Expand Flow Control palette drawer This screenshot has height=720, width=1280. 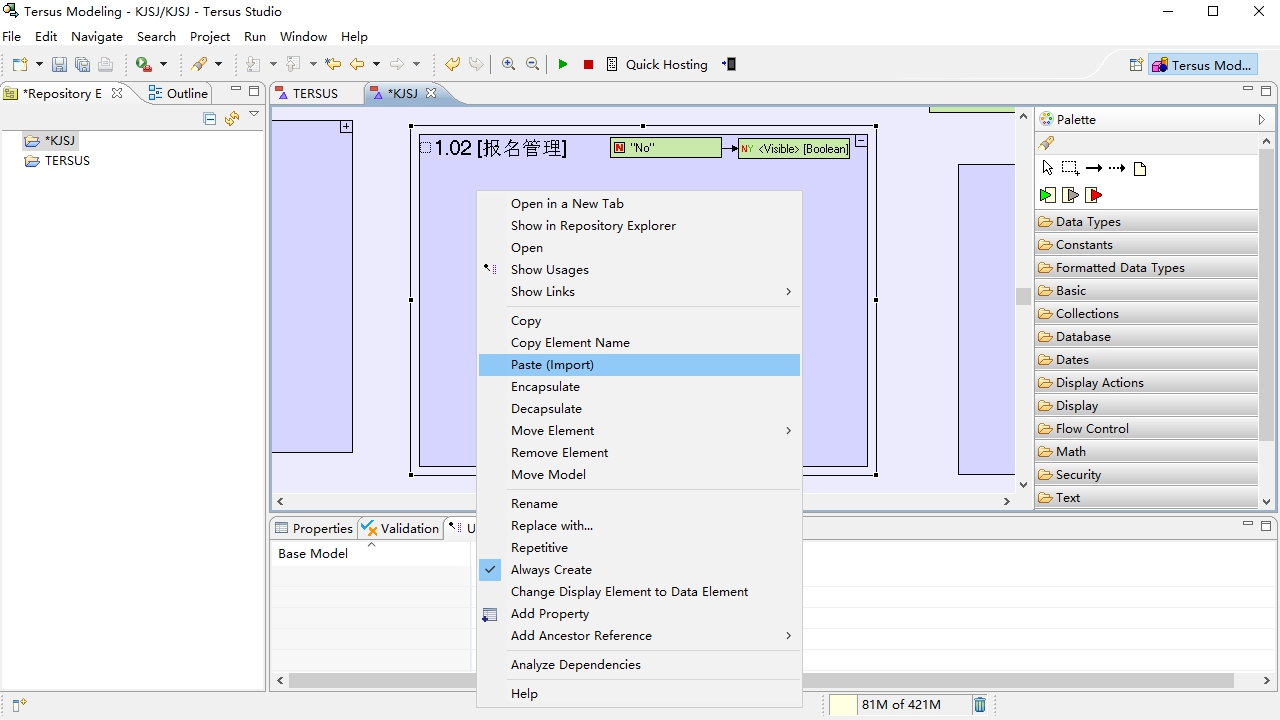[x=1146, y=428]
